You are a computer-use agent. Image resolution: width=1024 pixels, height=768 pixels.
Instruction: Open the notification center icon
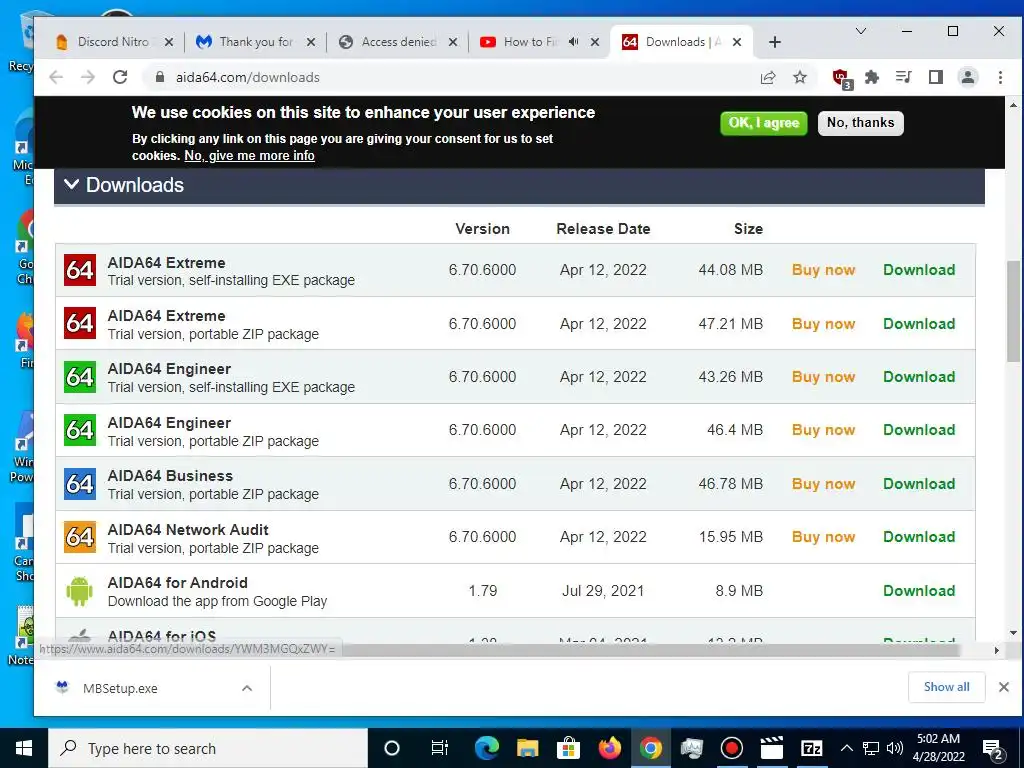point(993,749)
